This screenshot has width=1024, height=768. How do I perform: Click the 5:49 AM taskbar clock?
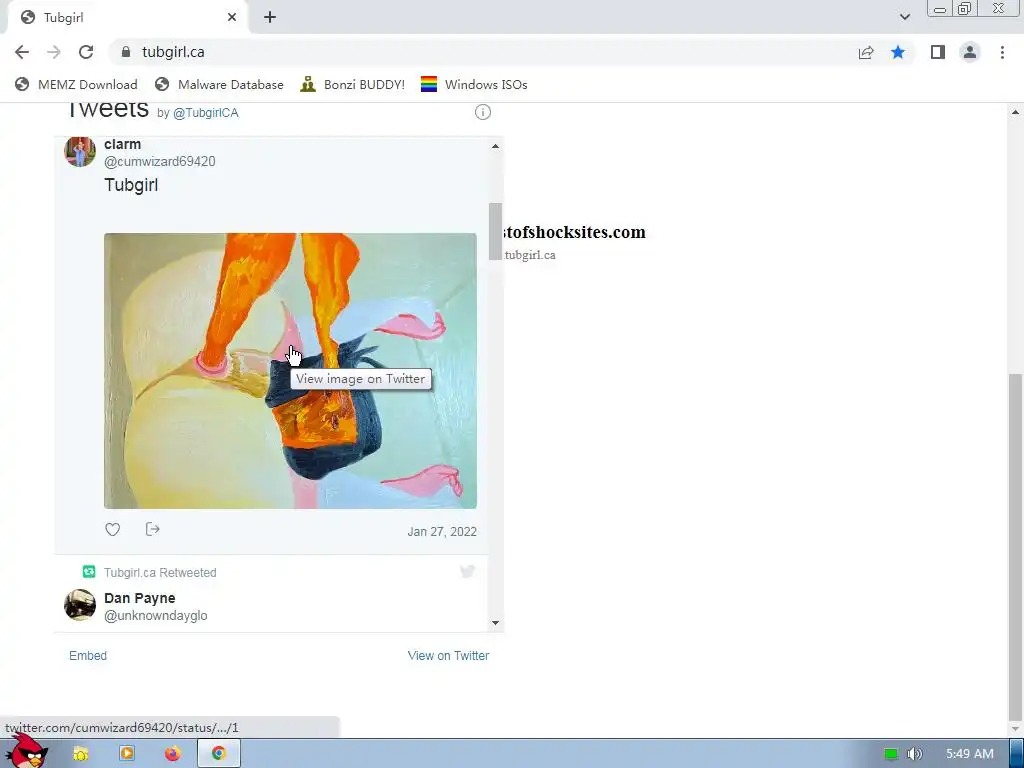[x=970, y=754]
